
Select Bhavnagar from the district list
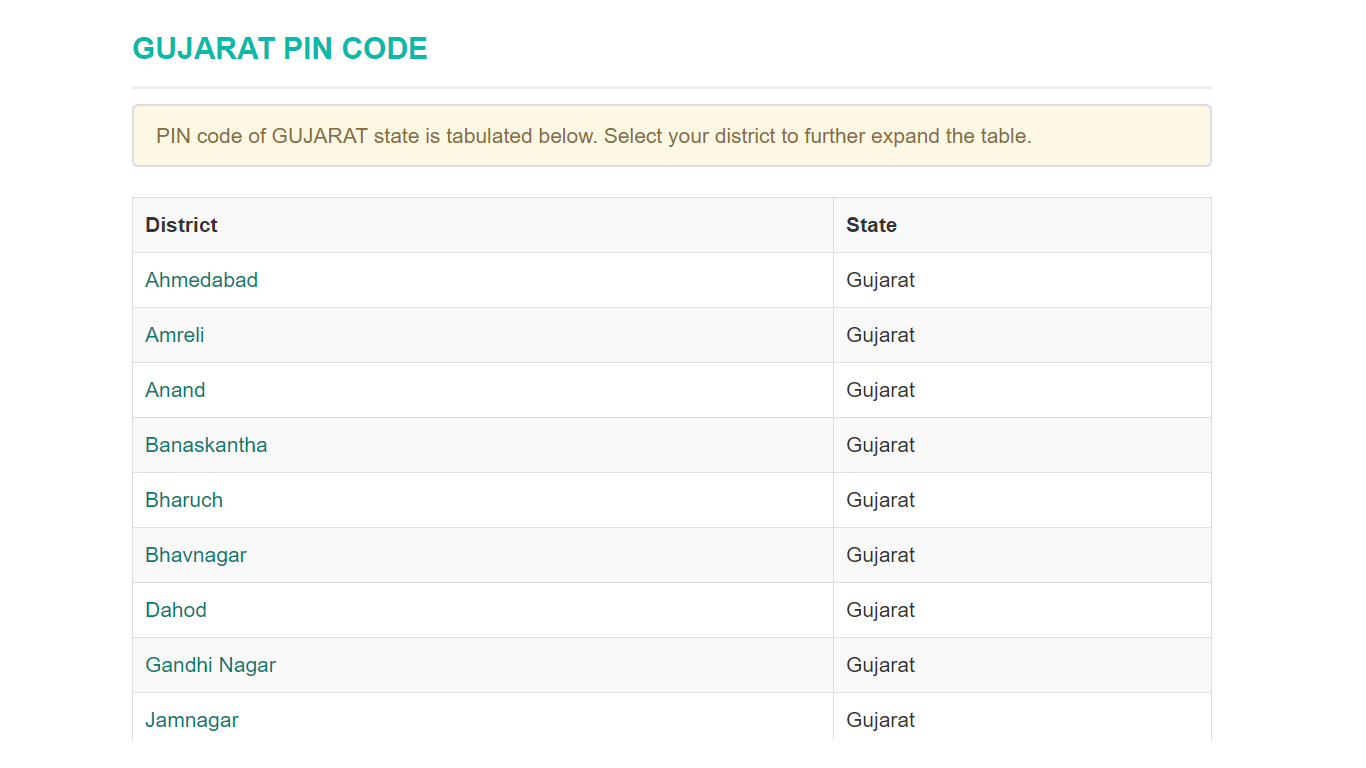point(195,555)
